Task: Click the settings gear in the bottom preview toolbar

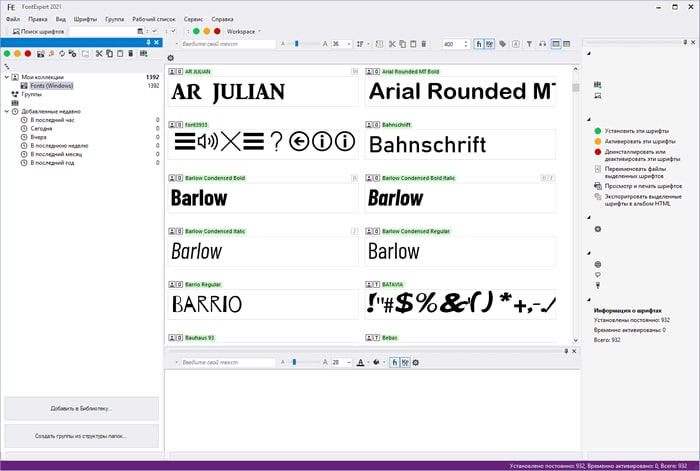Action: pyautogui.click(x=416, y=363)
